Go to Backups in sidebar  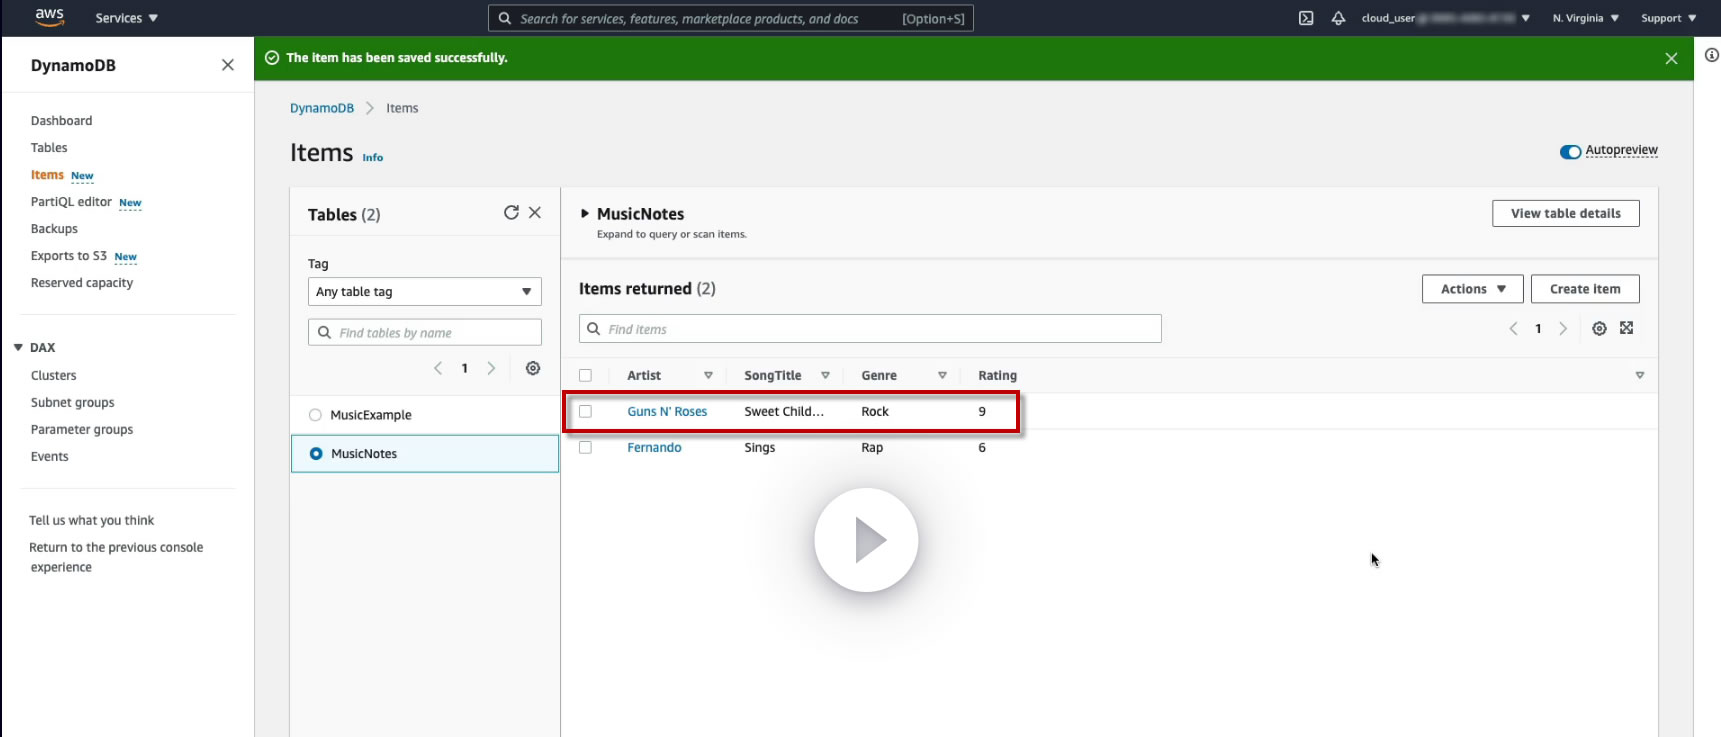pos(54,229)
